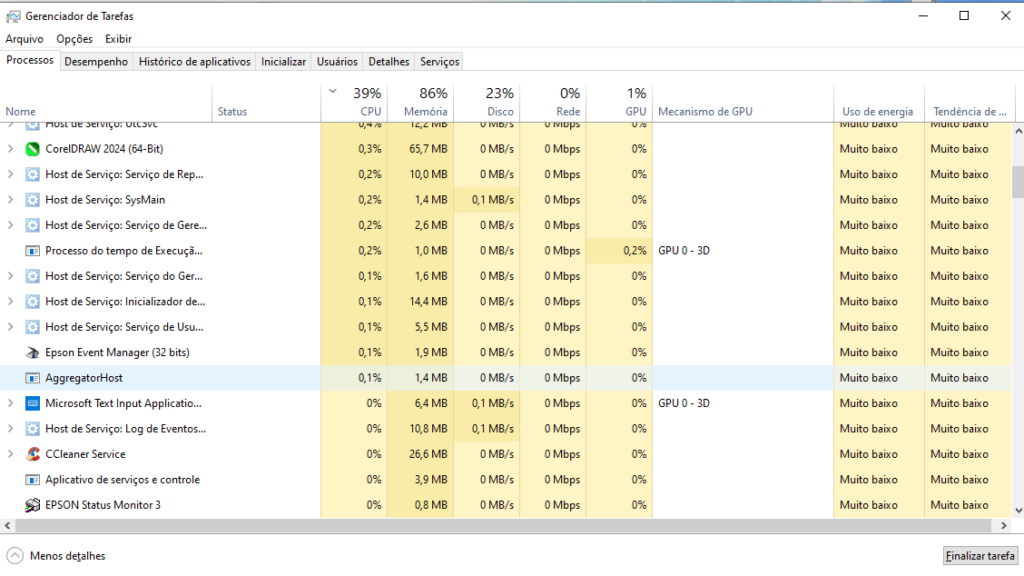Screen dimensions: 1024x576
Task: Expand the CorelDRAW 2024 process group
Action: [x=10, y=149]
